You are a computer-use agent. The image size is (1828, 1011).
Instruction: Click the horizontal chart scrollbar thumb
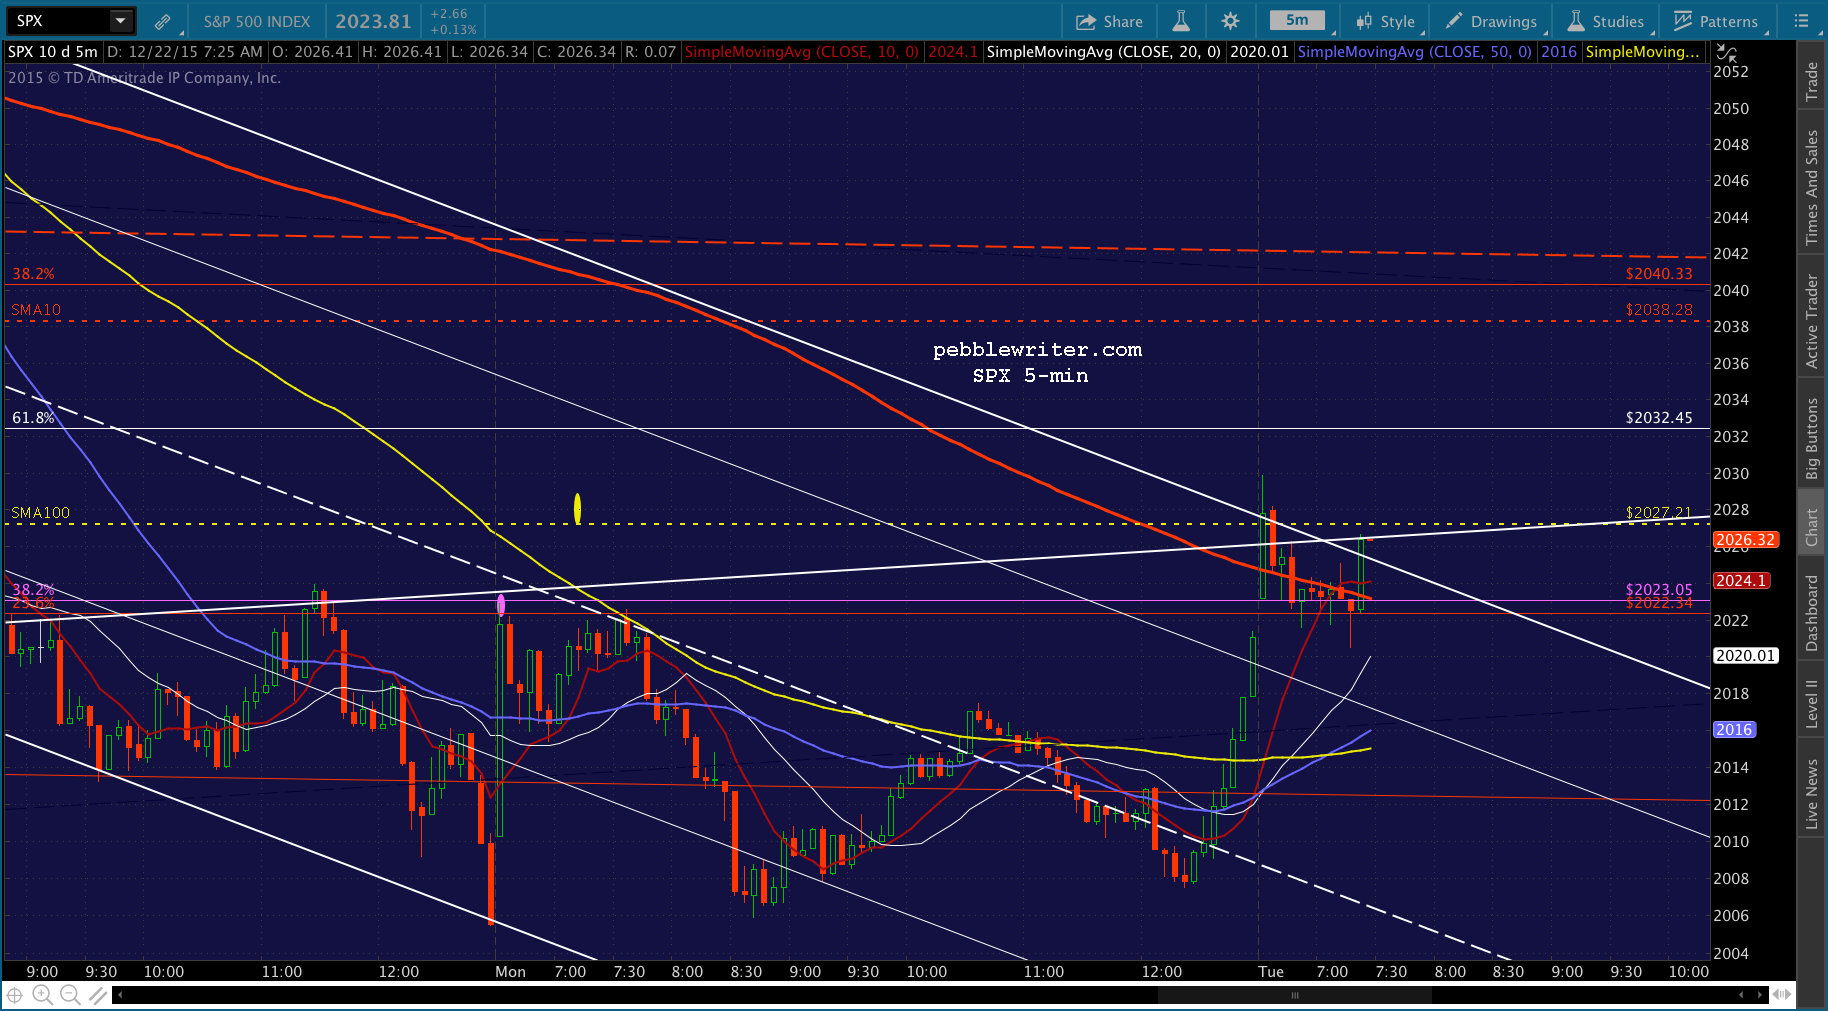pos(1295,994)
